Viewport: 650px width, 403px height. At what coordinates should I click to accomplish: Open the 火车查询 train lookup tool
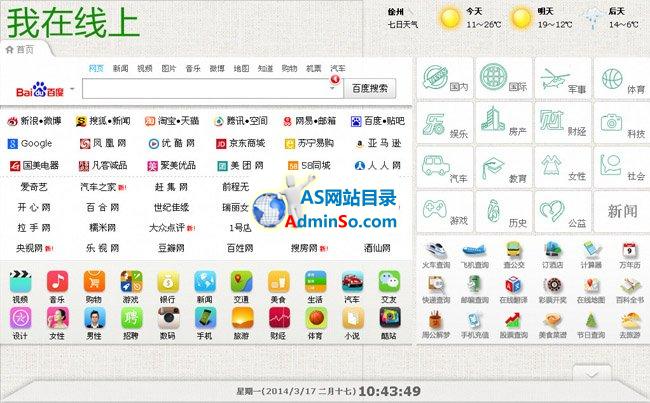(436, 255)
